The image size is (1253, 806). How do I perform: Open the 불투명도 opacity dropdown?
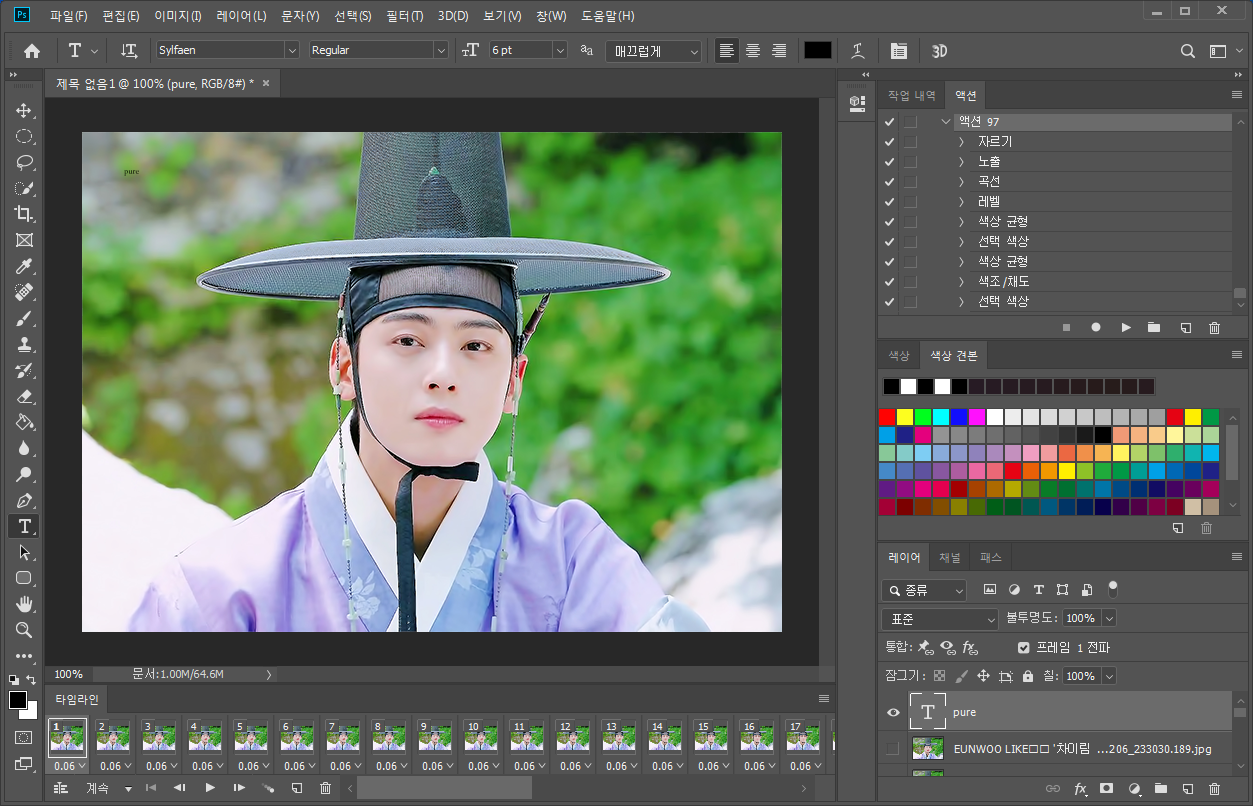pyautogui.click(x=1108, y=619)
